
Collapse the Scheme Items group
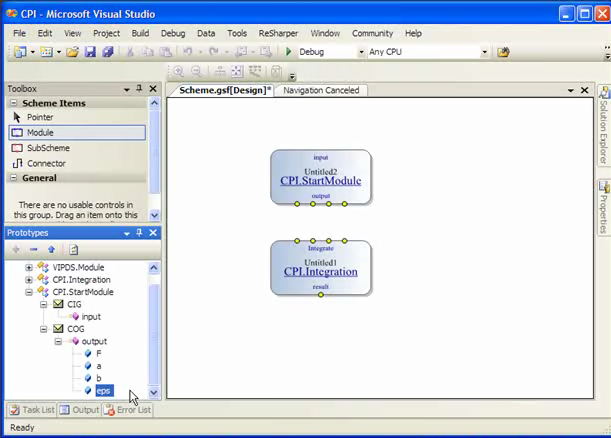pyautogui.click(x=14, y=103)
